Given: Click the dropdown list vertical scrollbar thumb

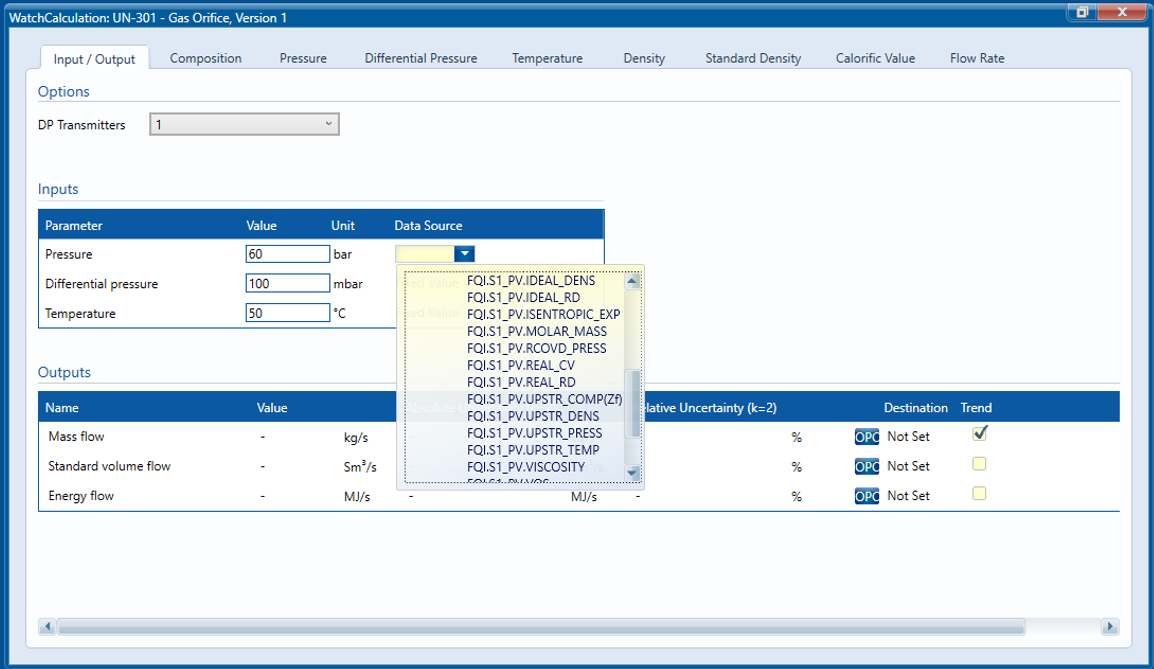Looking at the screenshot, I should [632, 403].
